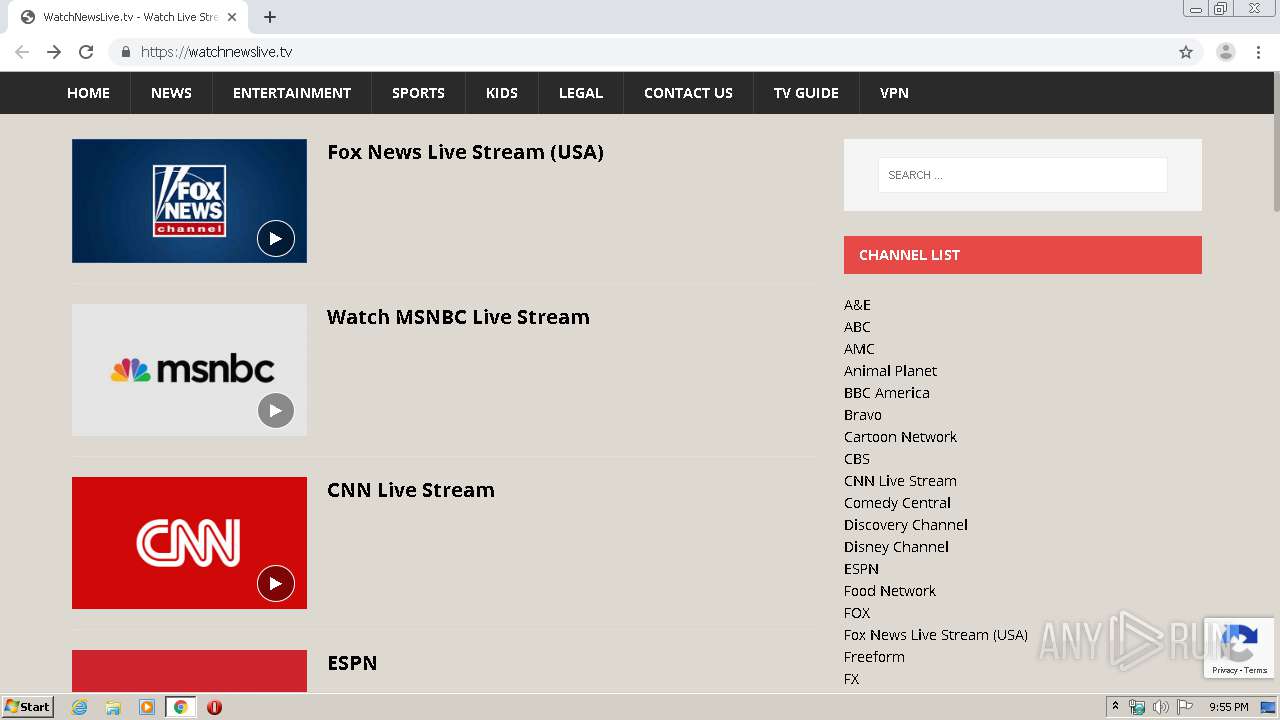Open the VPN menu item

click(x=894, y=93)
